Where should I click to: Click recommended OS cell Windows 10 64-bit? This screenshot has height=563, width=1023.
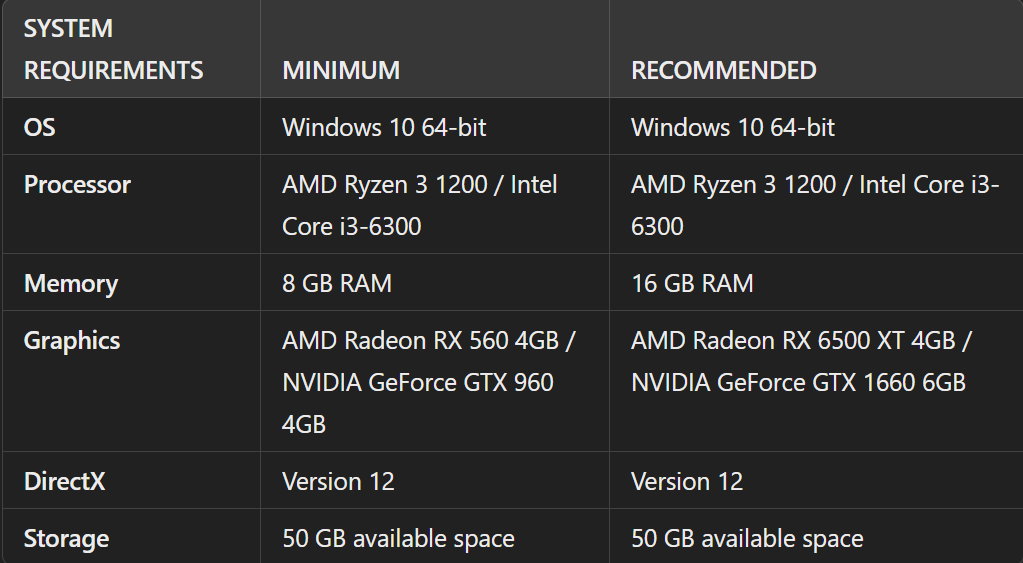[733, 127]
